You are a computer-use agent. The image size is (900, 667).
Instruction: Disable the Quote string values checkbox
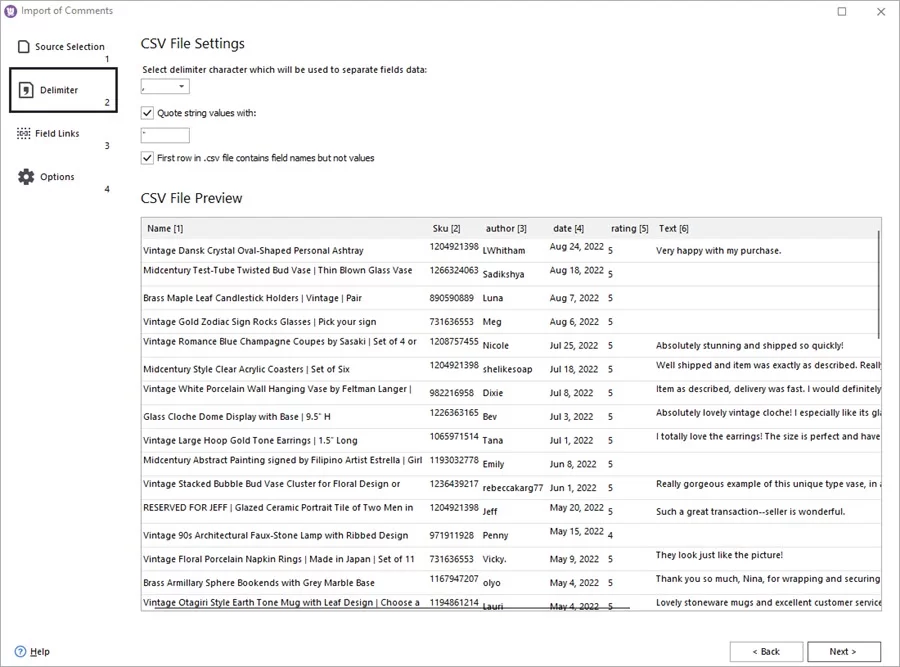(146, 113)
